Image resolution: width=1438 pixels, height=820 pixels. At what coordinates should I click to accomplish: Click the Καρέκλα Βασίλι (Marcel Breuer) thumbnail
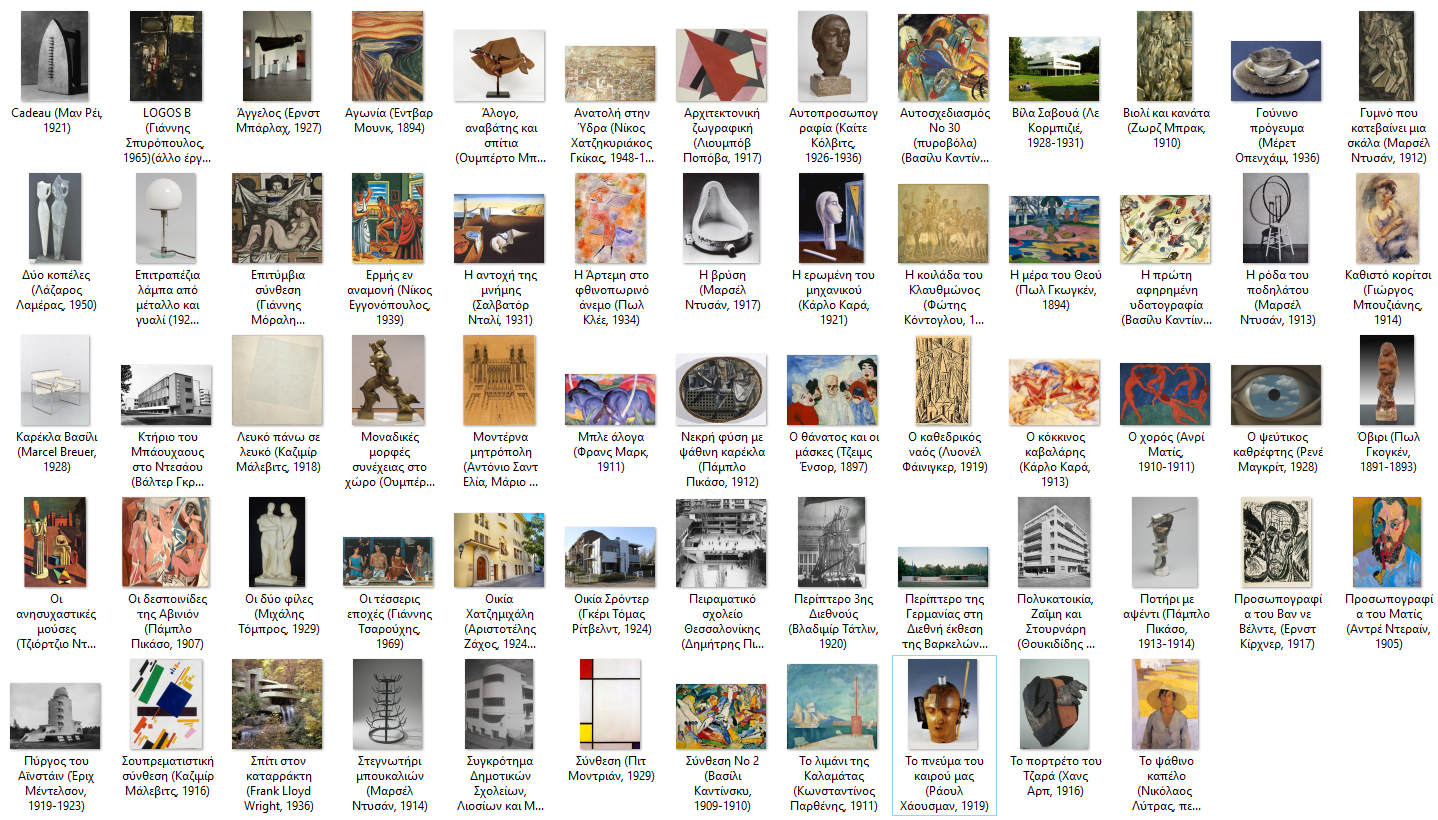coord(56,379)
